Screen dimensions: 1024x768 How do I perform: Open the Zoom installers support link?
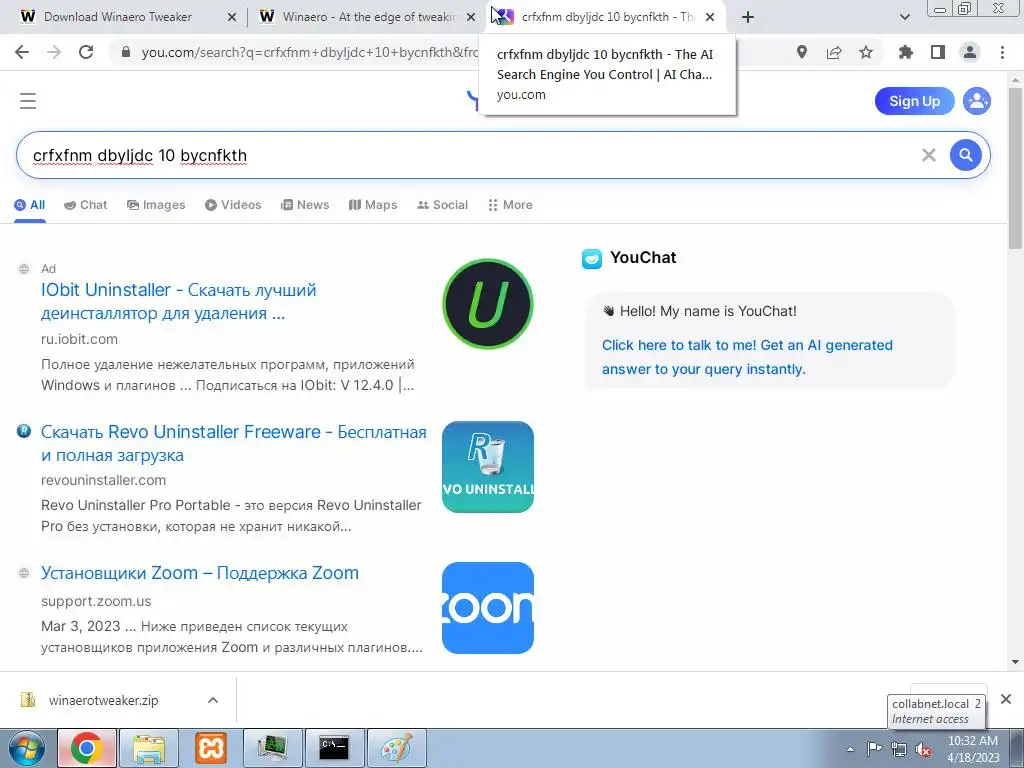tap(200, 573)
